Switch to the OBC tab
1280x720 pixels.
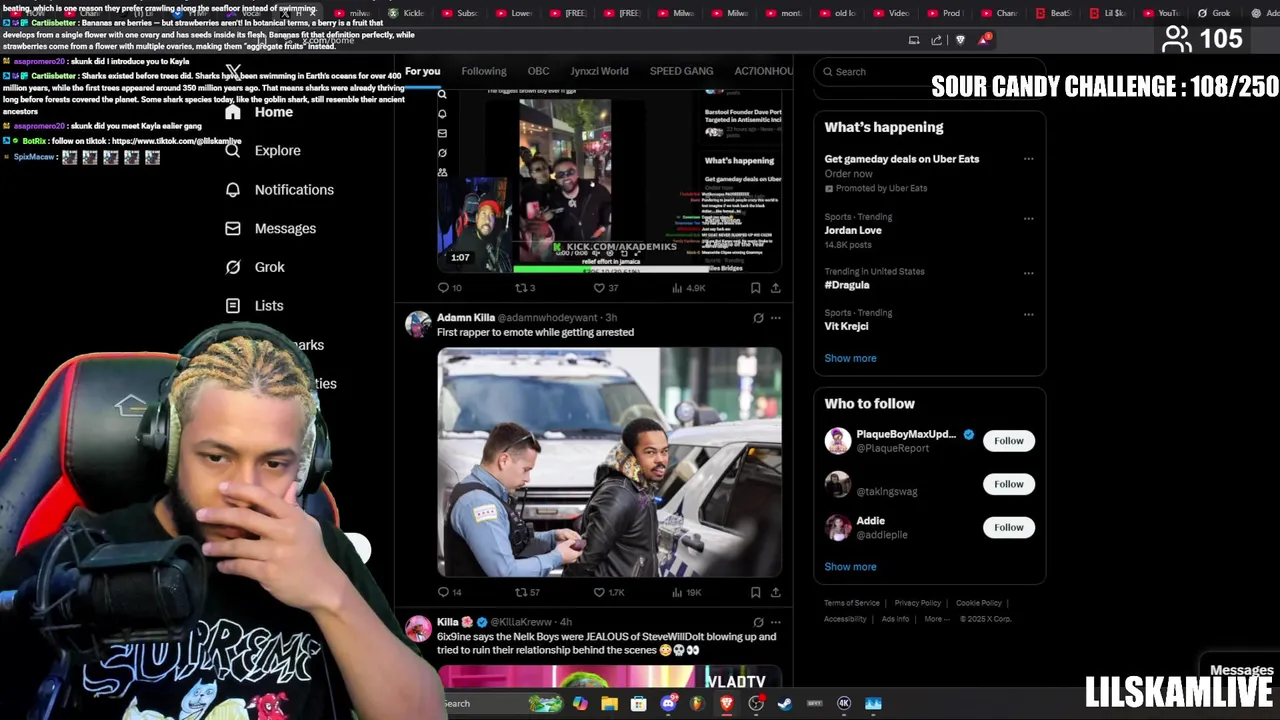click(x=538, y=71)
